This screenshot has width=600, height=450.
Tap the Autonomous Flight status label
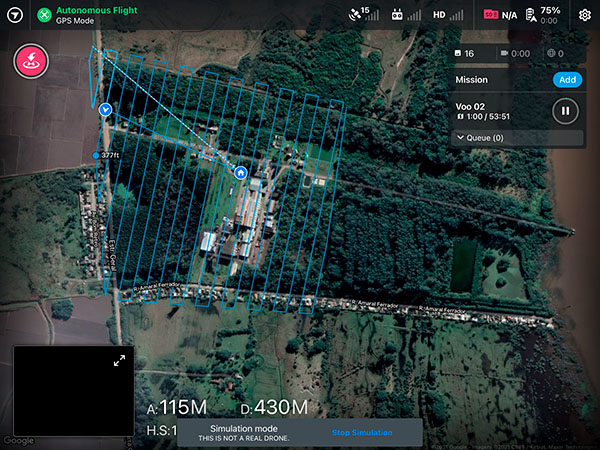point(97,10)
